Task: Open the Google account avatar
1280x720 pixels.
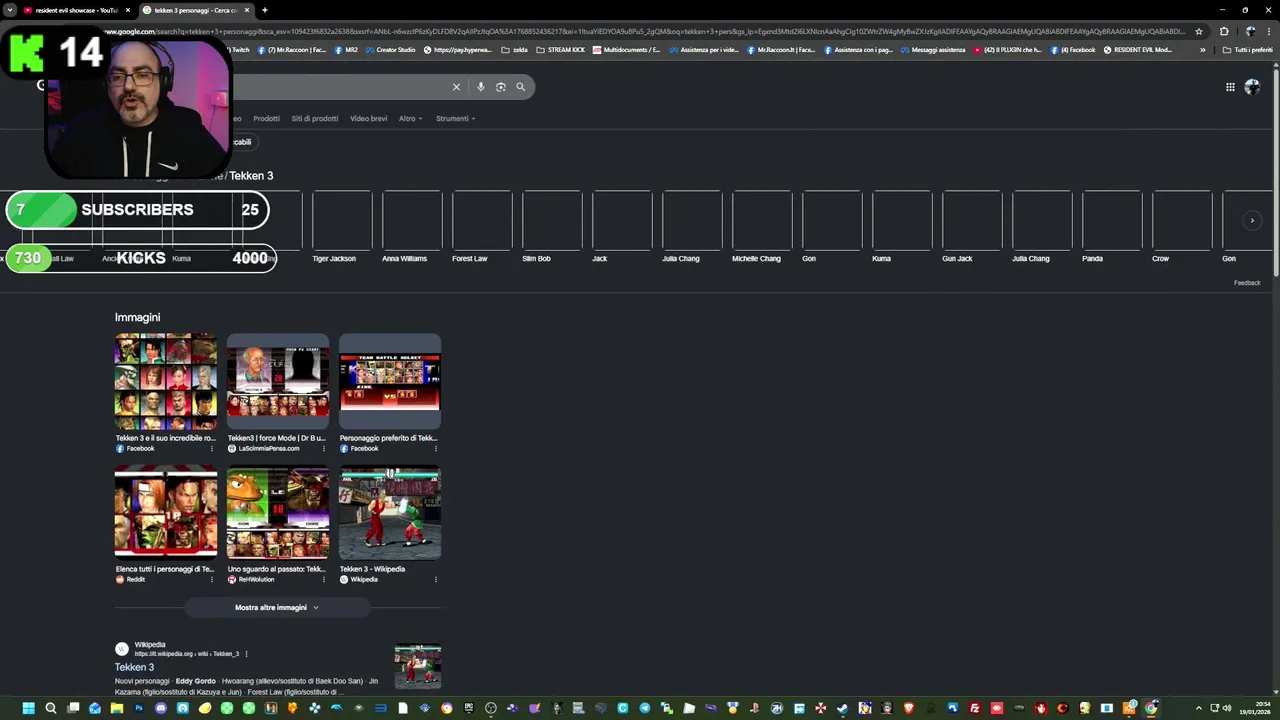Action: click(x=1252, y=87)
